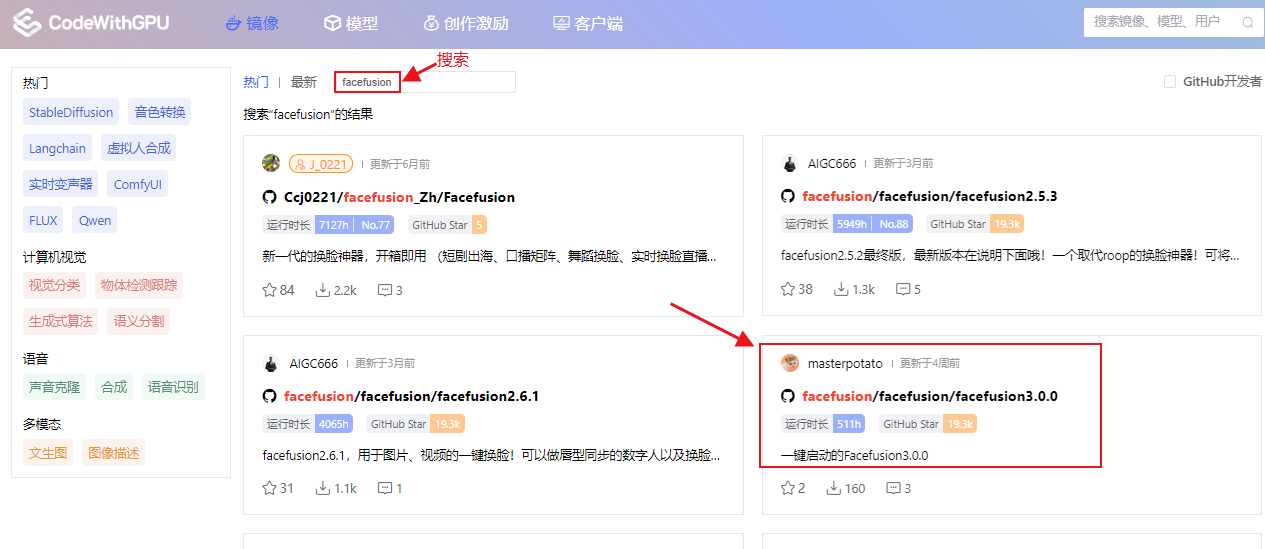Viewport: 1265px width, 549px height.
Task: Click the masterpotato avatar
Action: coord(790,363)
